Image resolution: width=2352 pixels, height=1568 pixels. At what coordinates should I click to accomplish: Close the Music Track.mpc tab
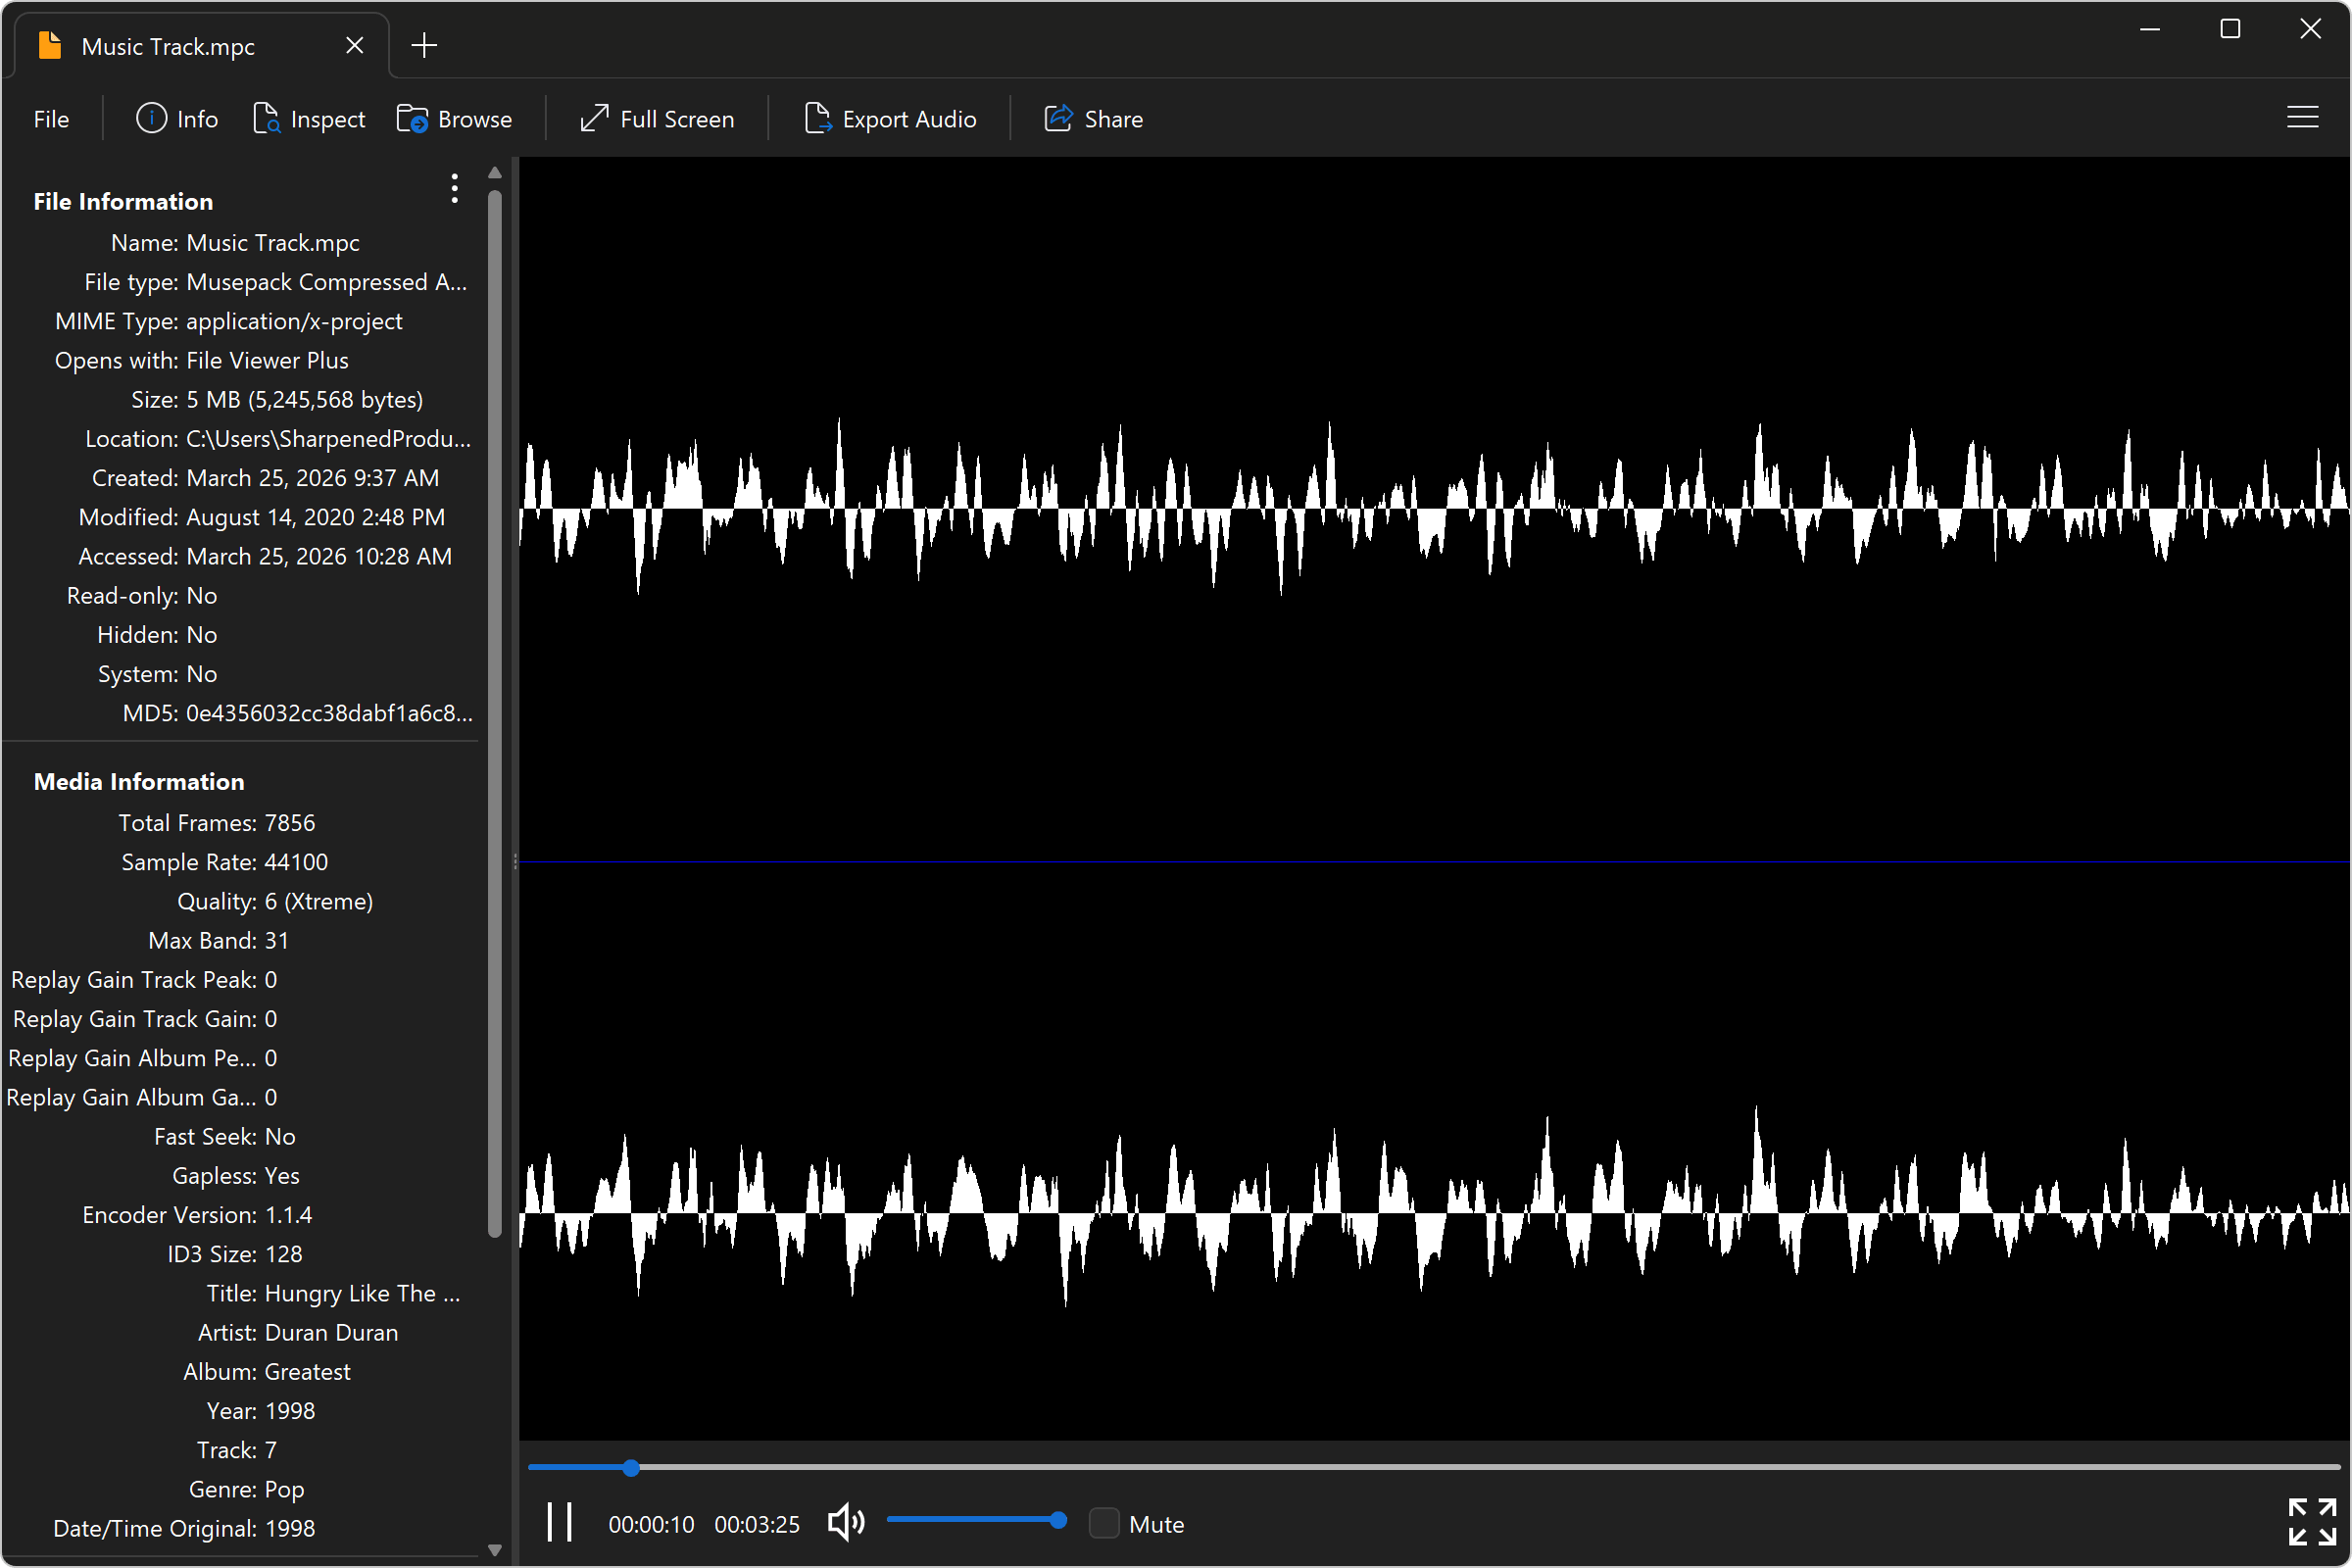pos(354,45)
